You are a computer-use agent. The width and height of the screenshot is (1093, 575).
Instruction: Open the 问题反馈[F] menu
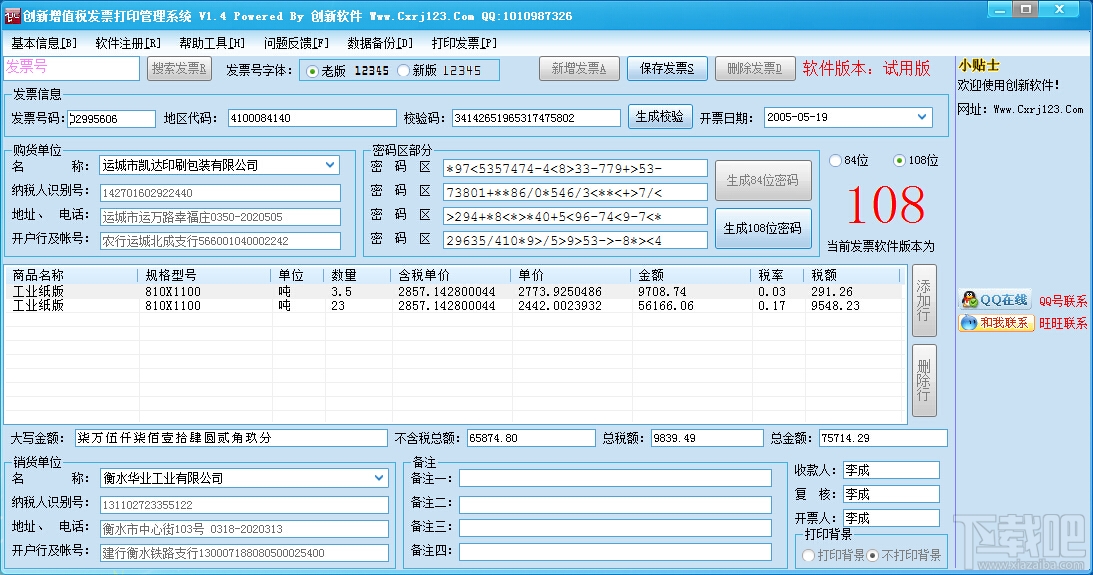click(296, 43)
